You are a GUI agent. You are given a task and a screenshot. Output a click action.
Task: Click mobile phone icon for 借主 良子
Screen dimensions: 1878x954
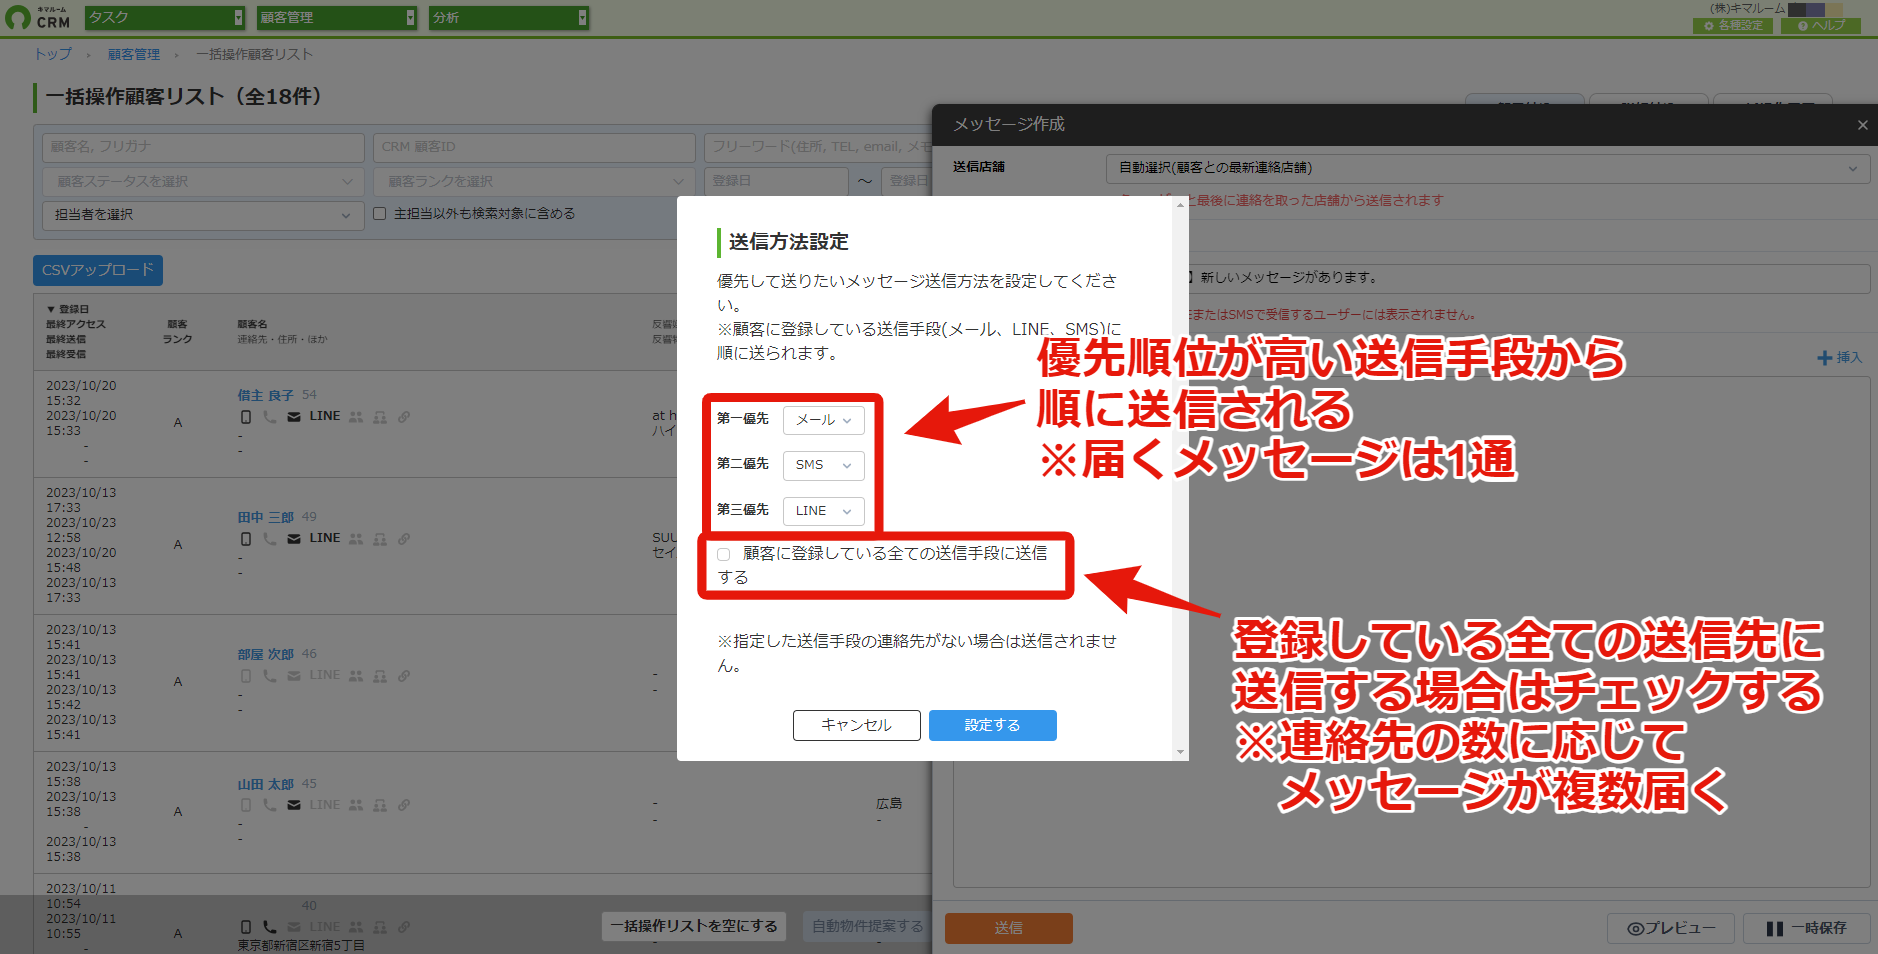[246, 417]
